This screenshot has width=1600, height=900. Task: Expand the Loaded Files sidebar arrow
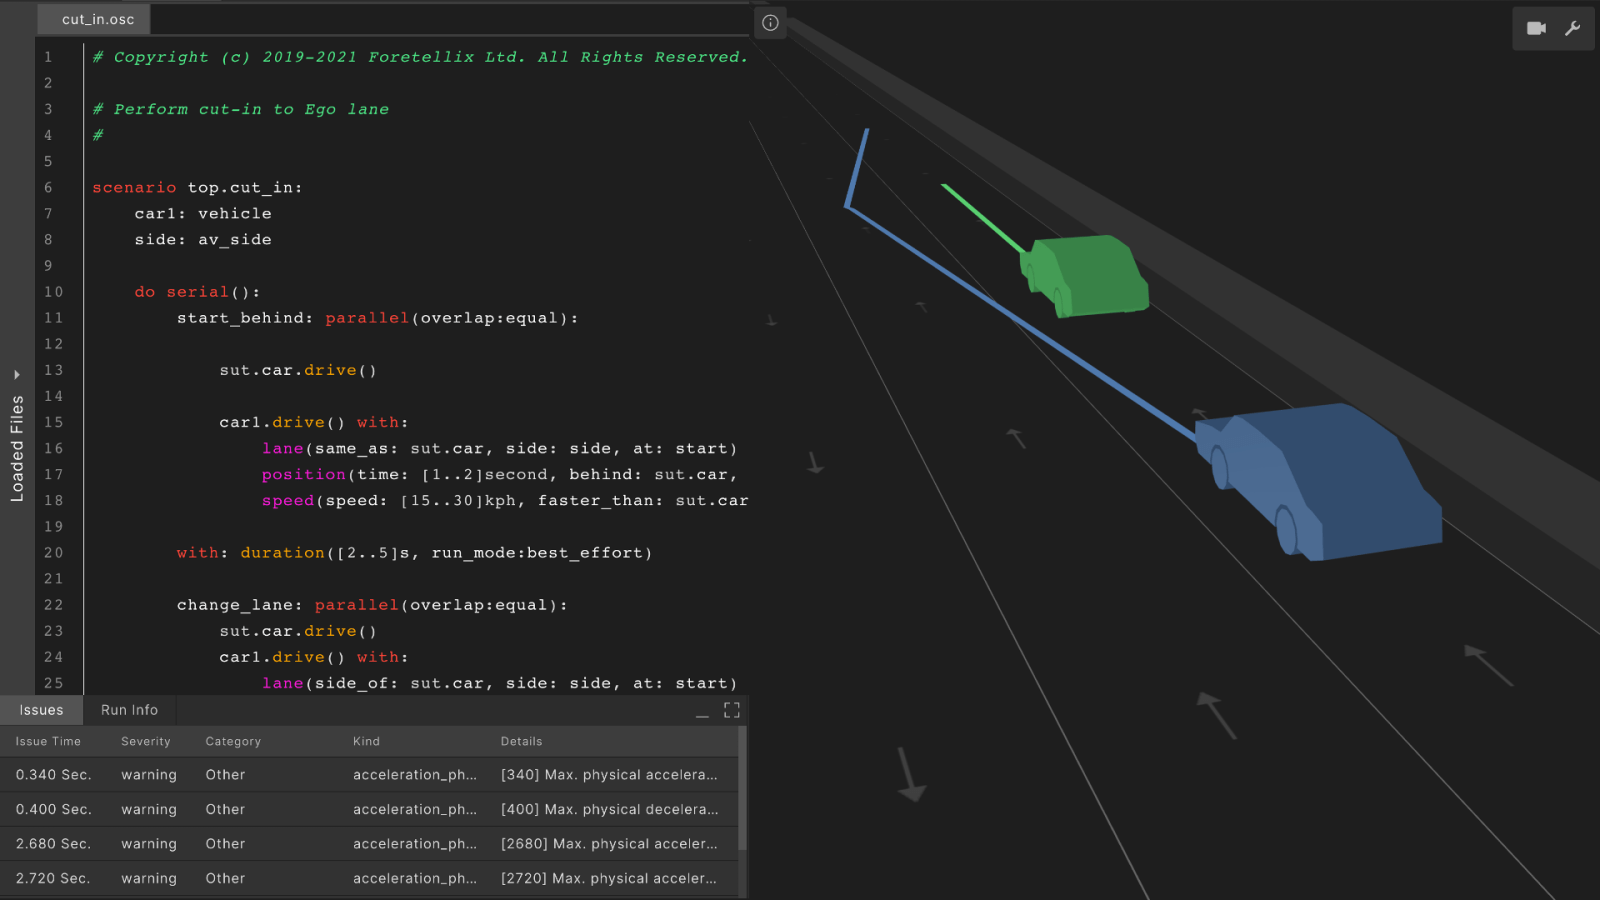click(x=17, y=375)
